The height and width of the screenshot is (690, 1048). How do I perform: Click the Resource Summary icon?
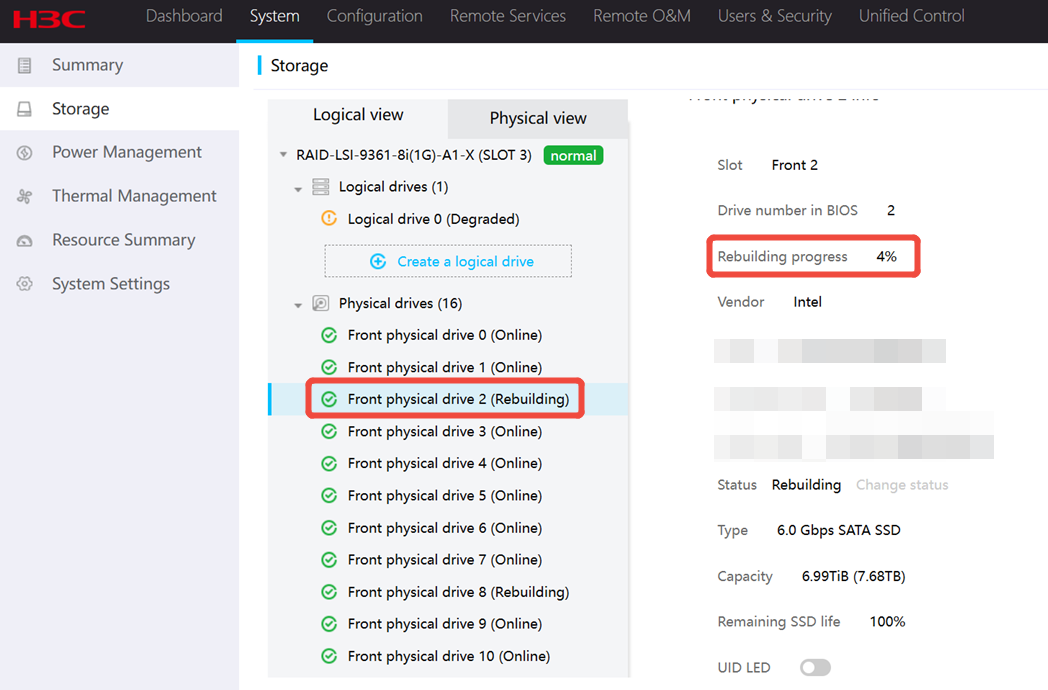(25, 241)
